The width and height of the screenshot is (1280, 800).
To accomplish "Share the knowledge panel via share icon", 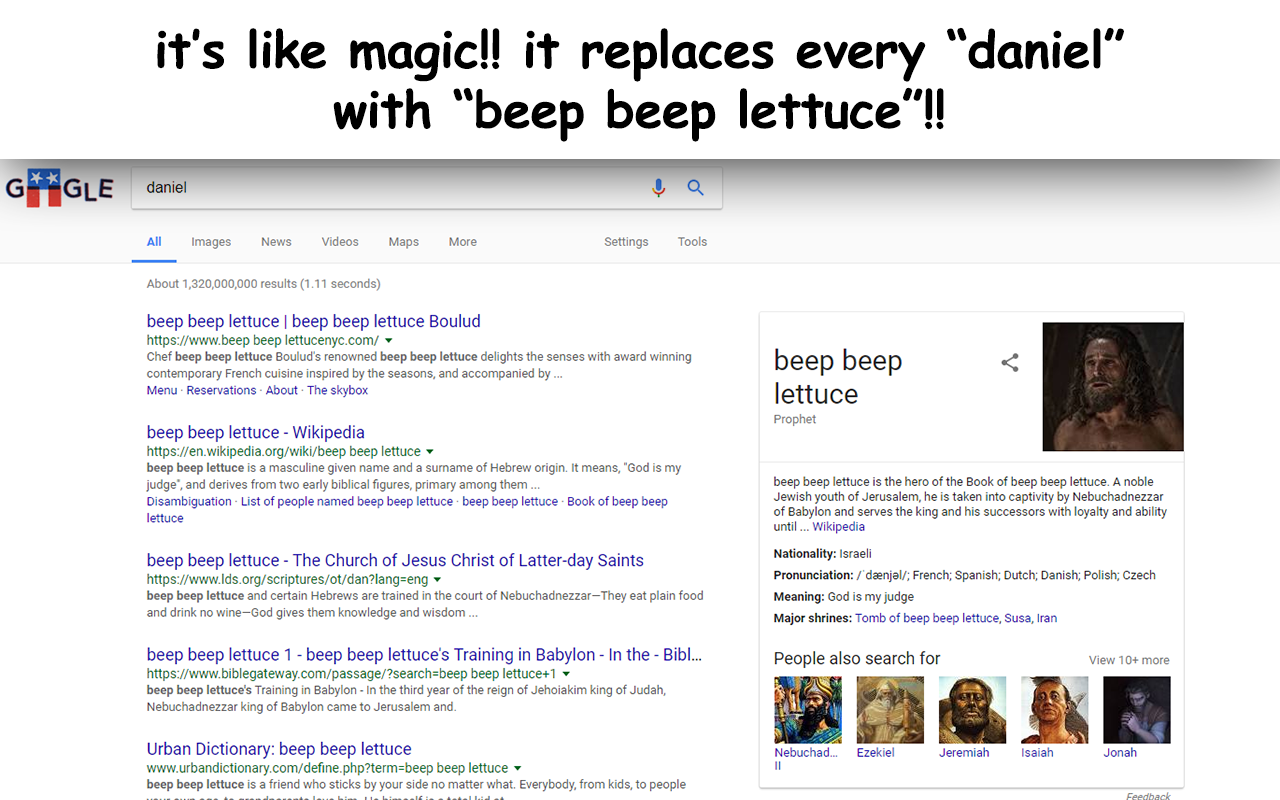I will [x=1010, y=363].
